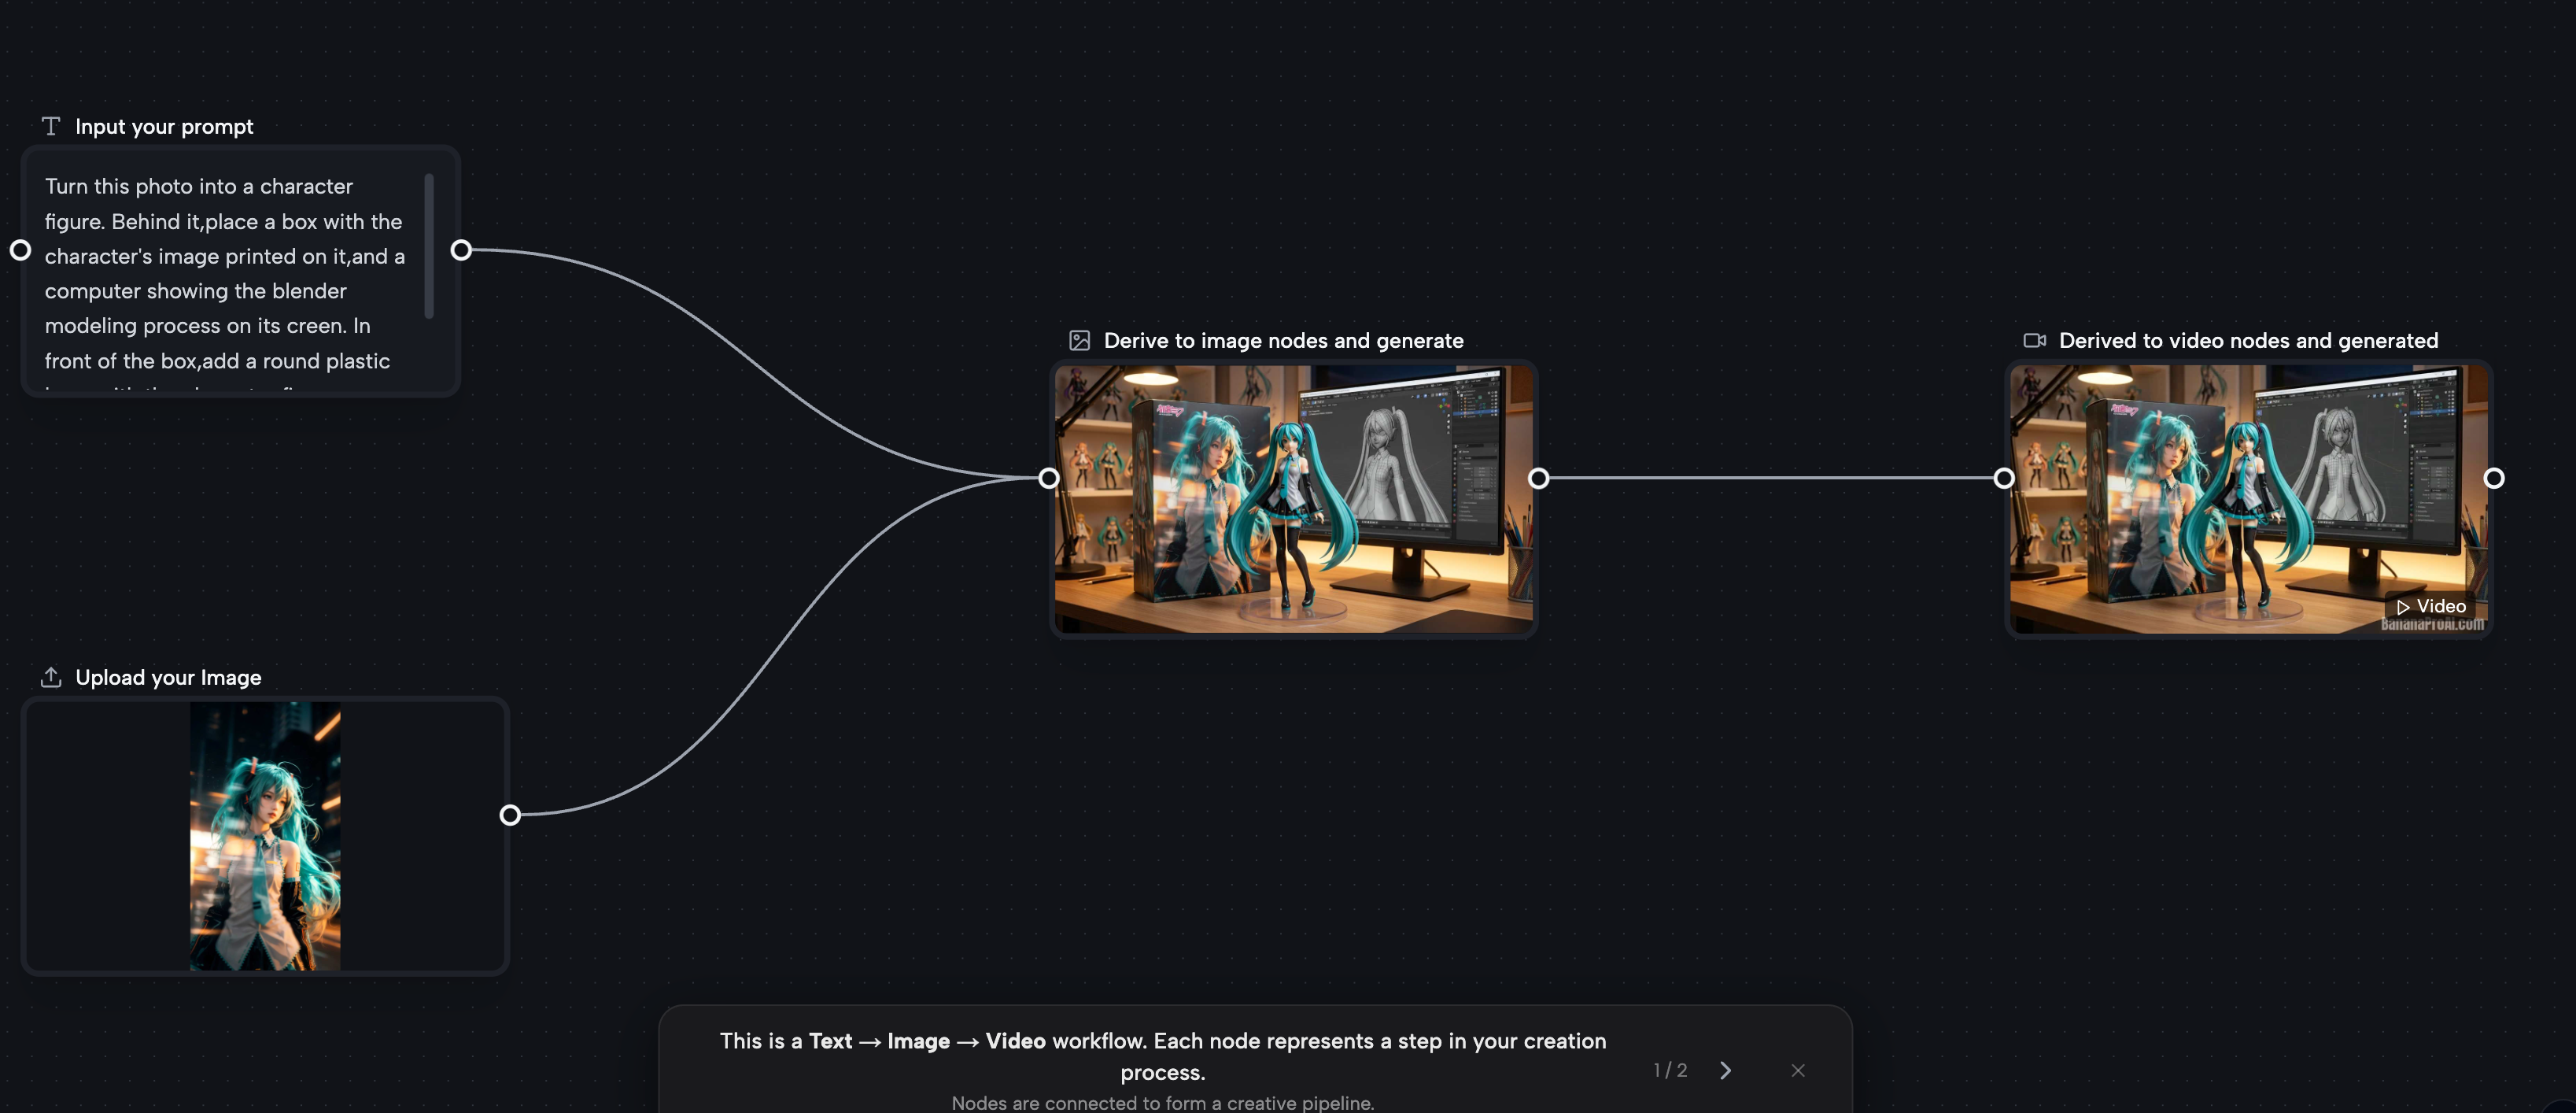The height and width of the screenshot is (1113, 2576).
Task: Click the upload image node's output port
Action: [510, 815]
